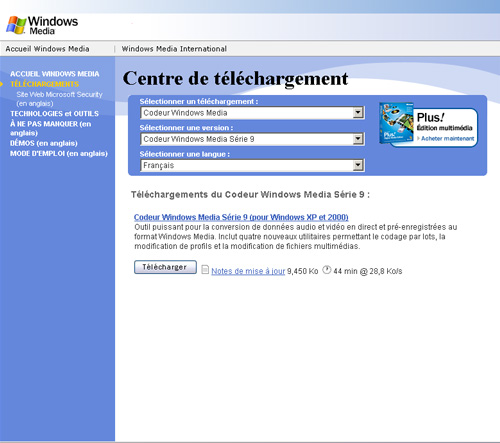
Task: Open À NE PAS MANQUER section
Action: tap(50, 128)
